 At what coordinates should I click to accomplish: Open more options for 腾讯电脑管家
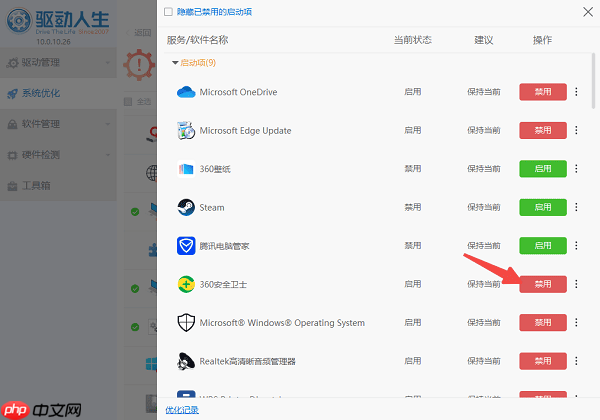[576, 246]
